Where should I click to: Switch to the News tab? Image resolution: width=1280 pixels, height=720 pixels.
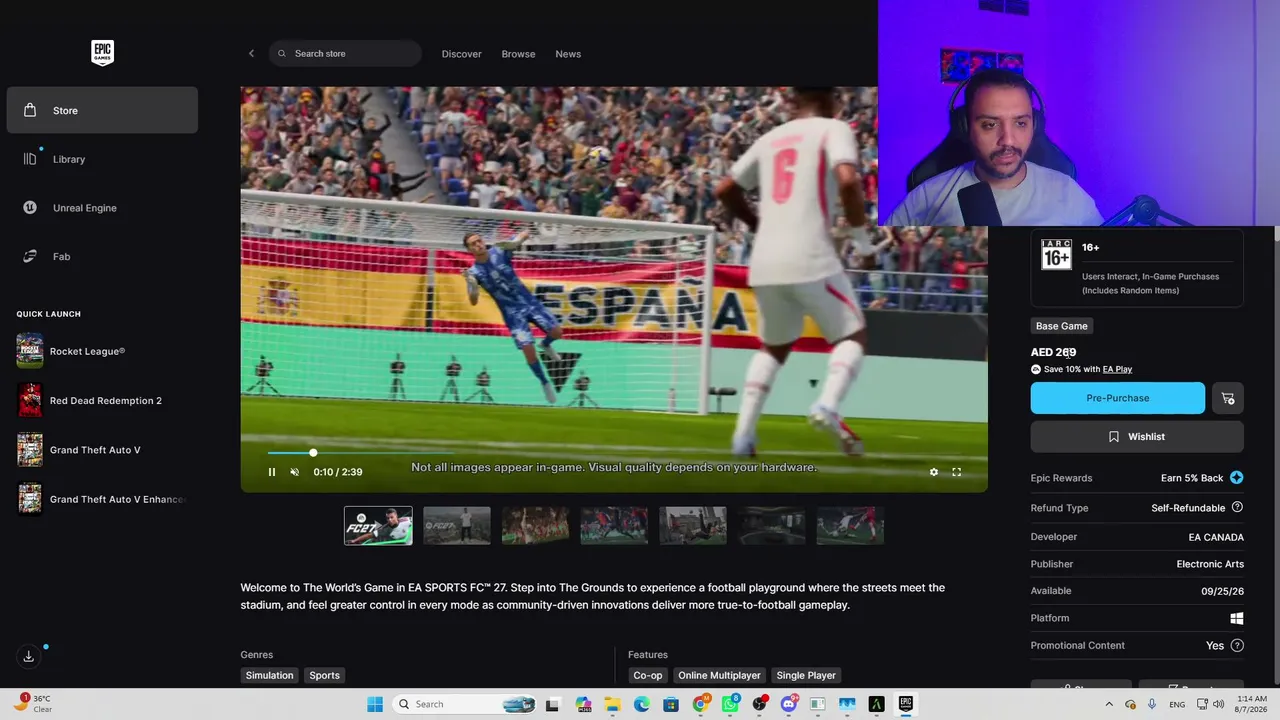tap(568, 54)
